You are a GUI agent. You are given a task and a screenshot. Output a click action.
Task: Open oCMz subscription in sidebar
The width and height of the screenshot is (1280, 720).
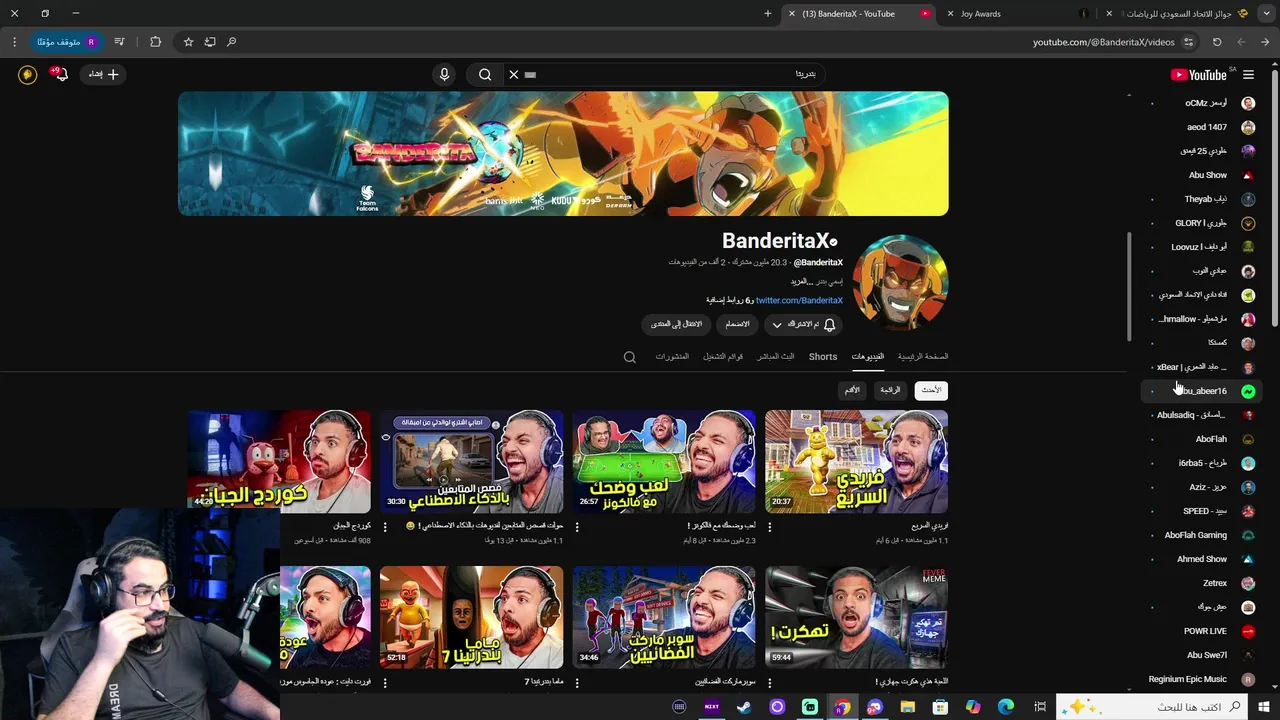coord(1203,103)
